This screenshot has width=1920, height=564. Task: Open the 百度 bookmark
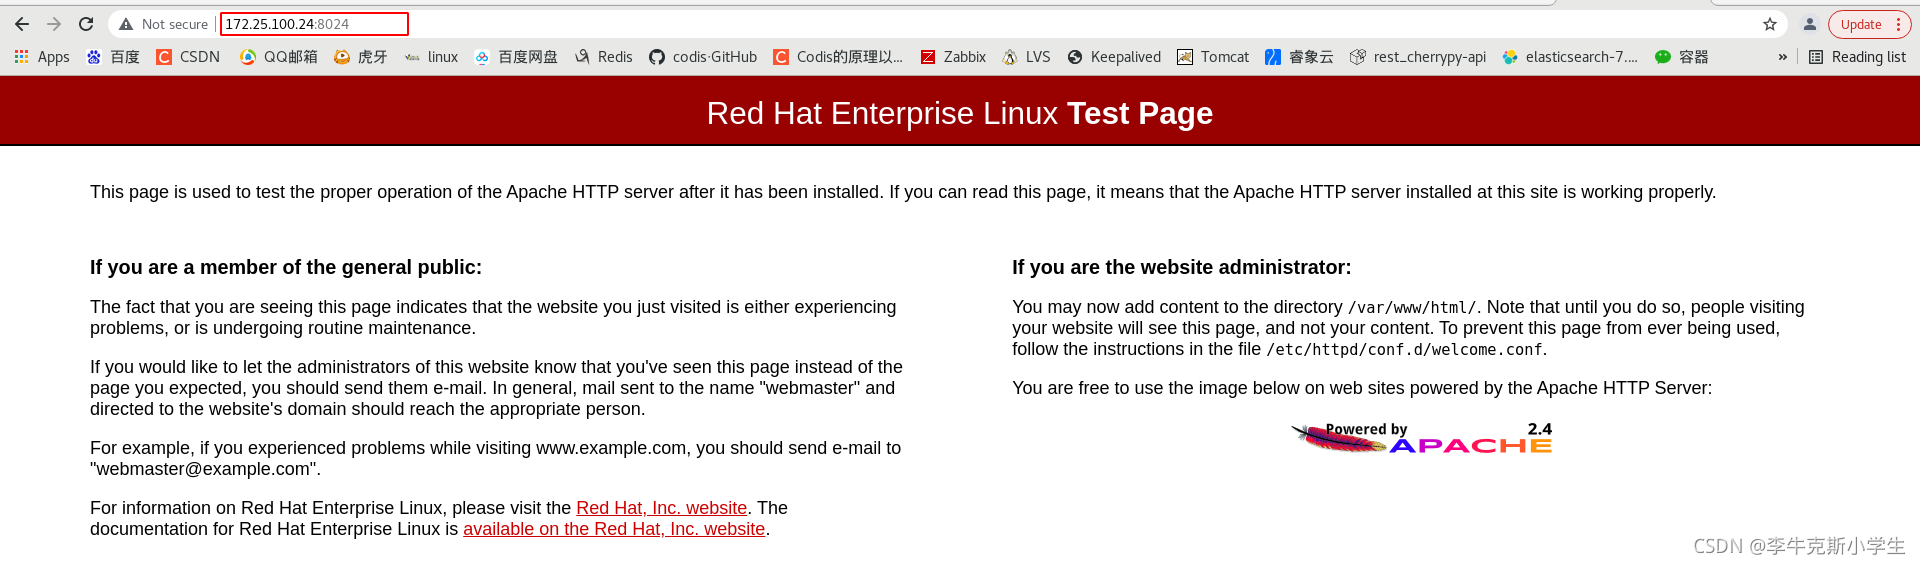(113, 57)
